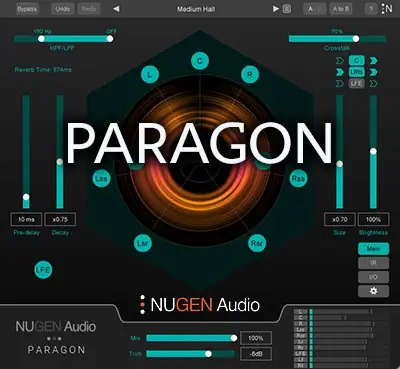Switch to the IR tab
The height and width of the screenshot is (369, 400).
373,263
